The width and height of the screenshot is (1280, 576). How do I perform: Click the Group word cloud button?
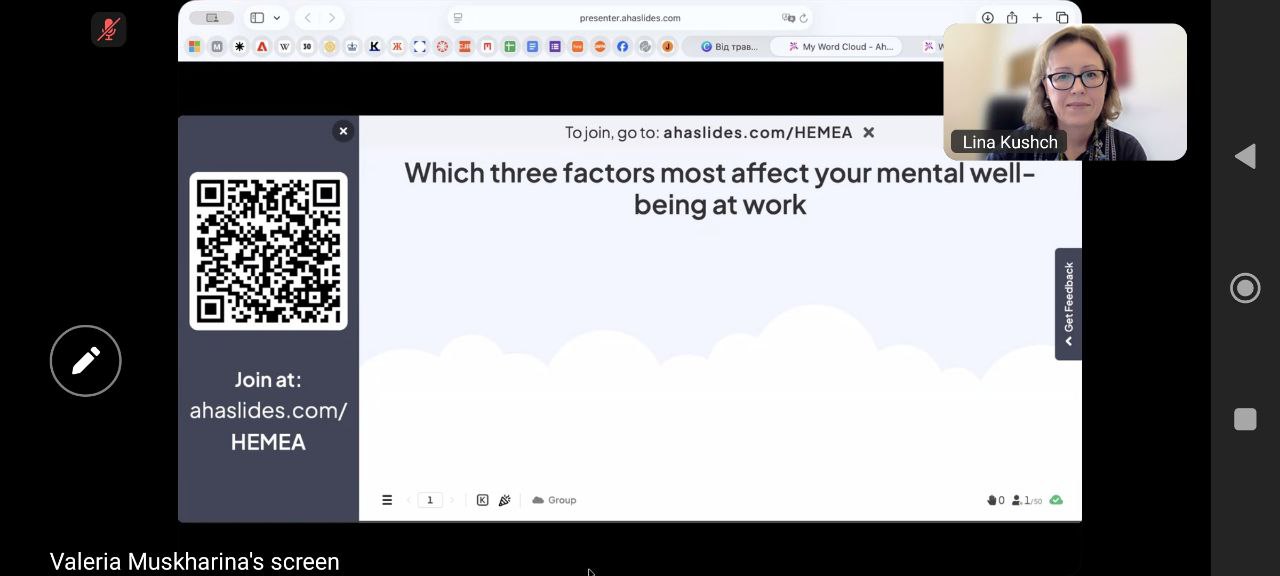coord(554,500)
